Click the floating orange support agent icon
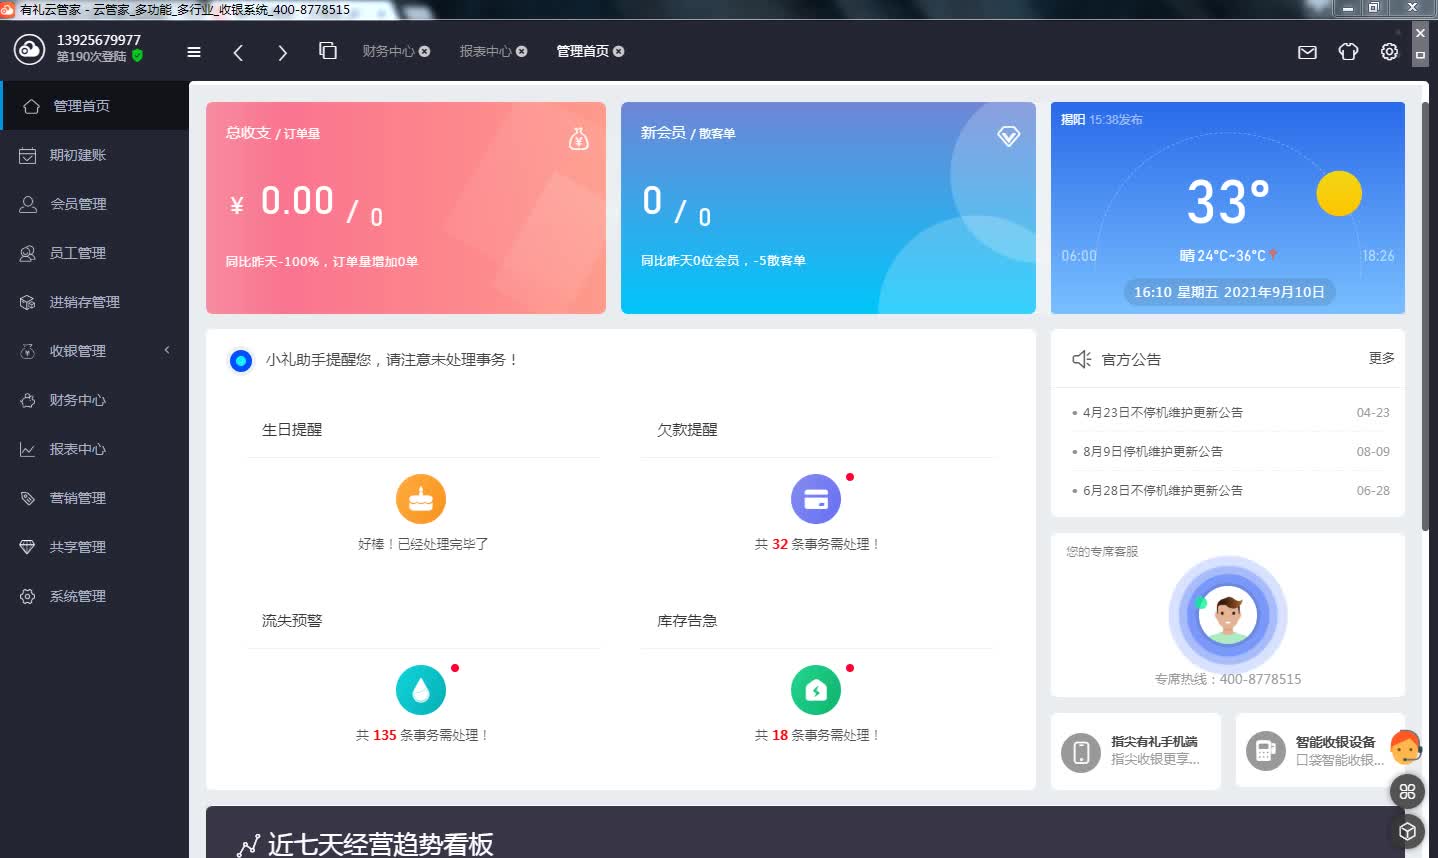The image size is (1438, 858). pyautogui.click(x=1405, y=747)
